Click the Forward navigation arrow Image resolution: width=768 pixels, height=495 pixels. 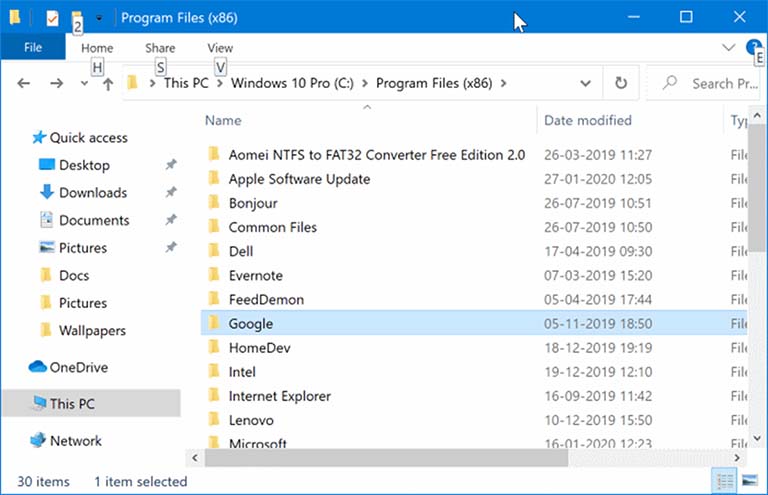(57, 84)
